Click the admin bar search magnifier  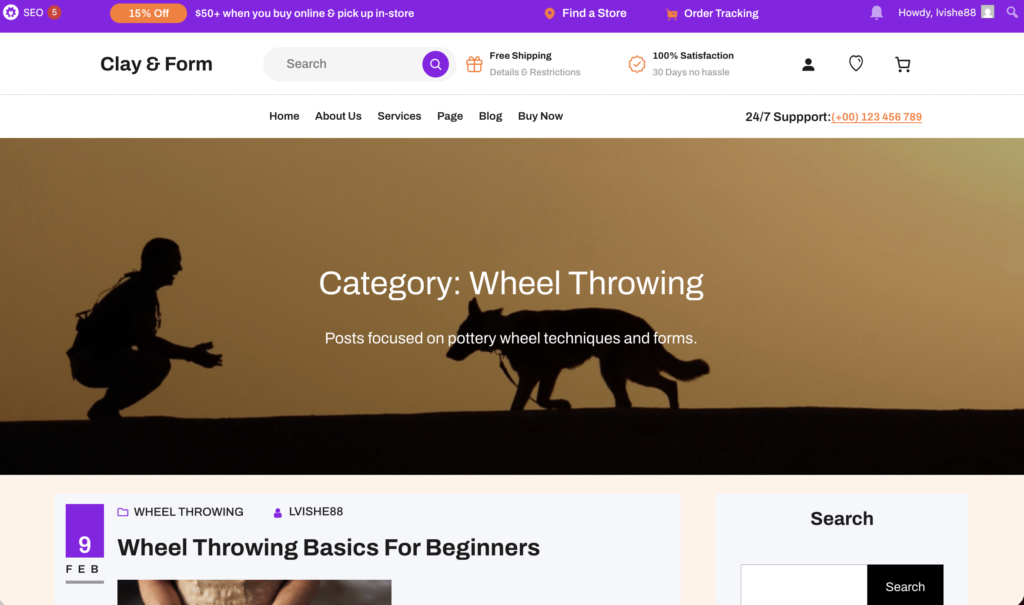click(1012, 12)
